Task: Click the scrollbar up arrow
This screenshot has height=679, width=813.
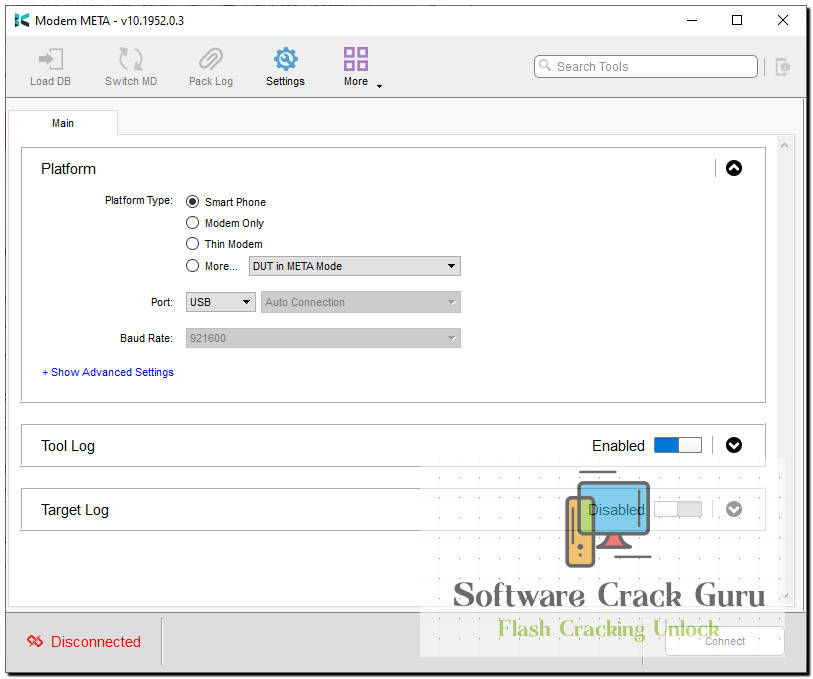Action: (784, 146)
